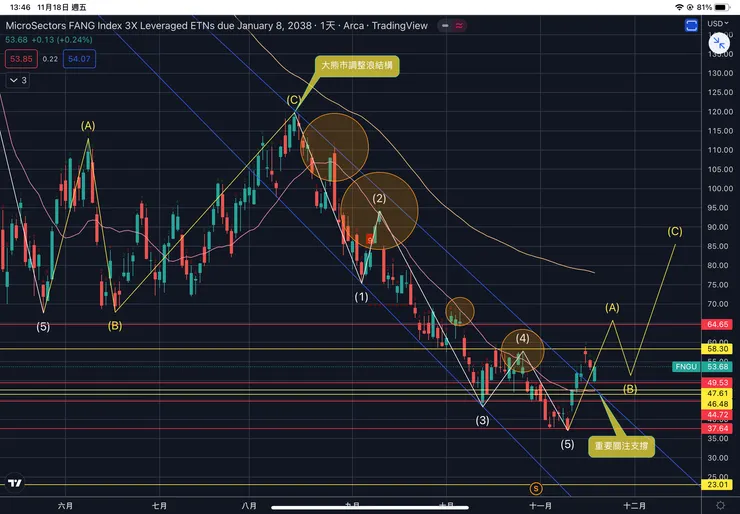This screenshot has height=514, width=740.
Task: Tap the 十二月 date label on time axis
Action: pyautogui.click(x=634, y=506)
